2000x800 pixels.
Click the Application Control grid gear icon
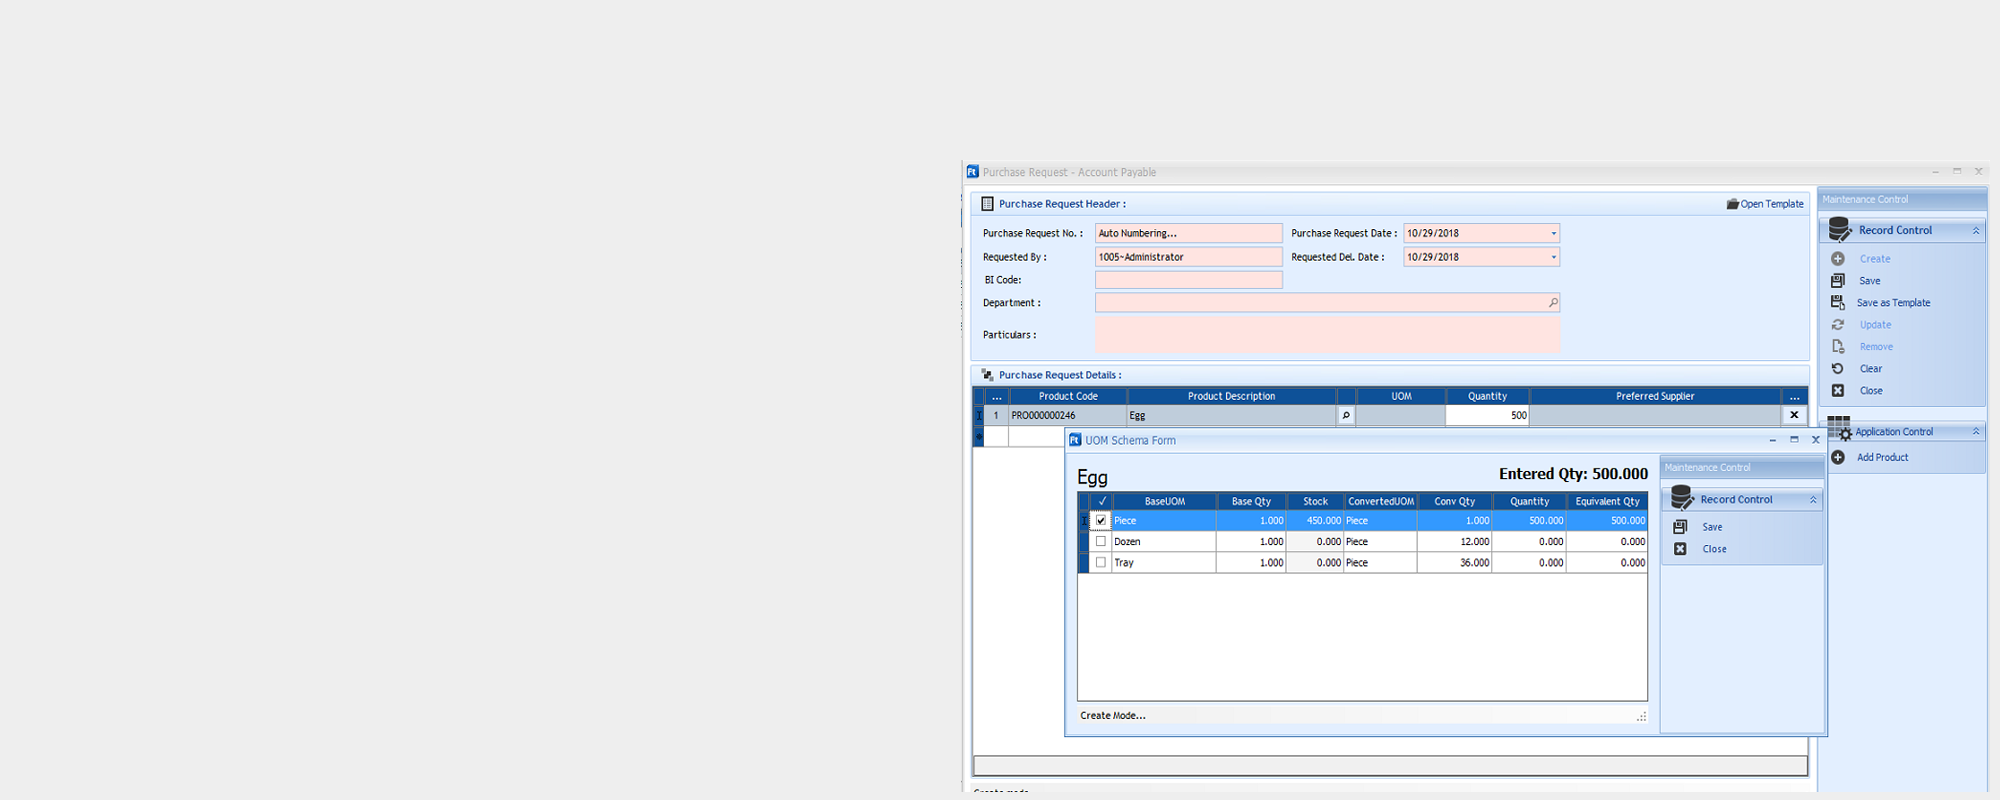tap(1840, 429)
